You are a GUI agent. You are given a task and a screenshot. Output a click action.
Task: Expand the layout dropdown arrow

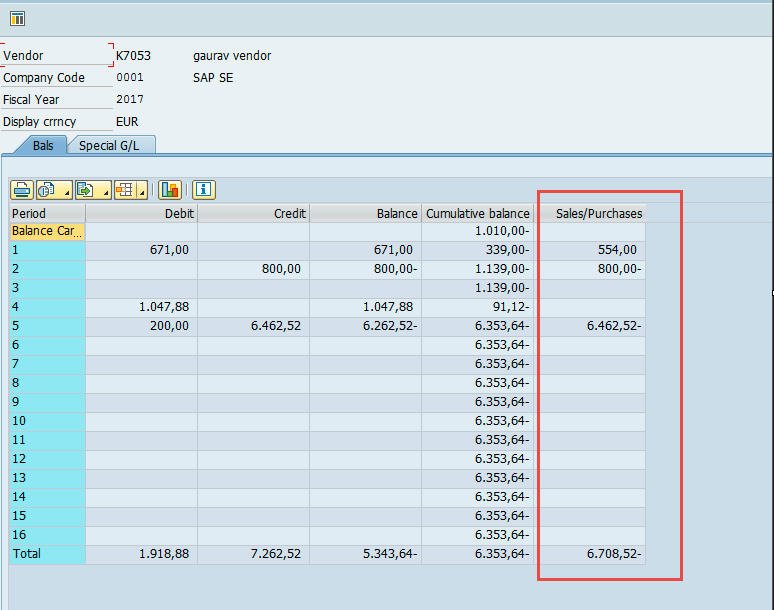pyautogui.click(x=142, y=190)
